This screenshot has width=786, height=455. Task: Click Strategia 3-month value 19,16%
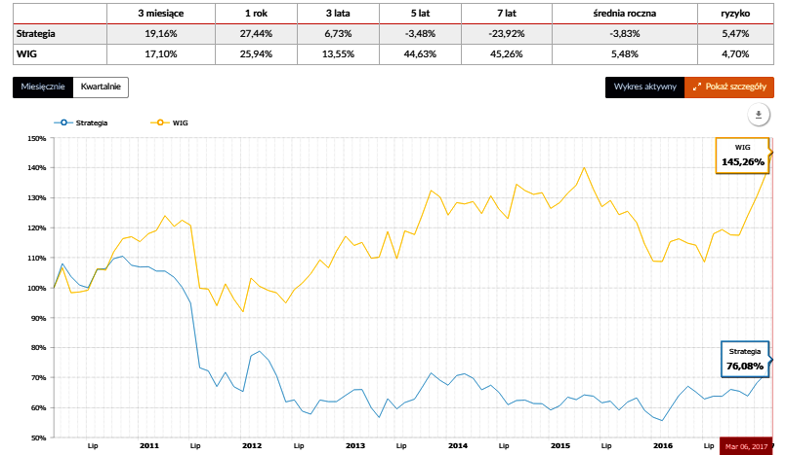tap(161, 34)
